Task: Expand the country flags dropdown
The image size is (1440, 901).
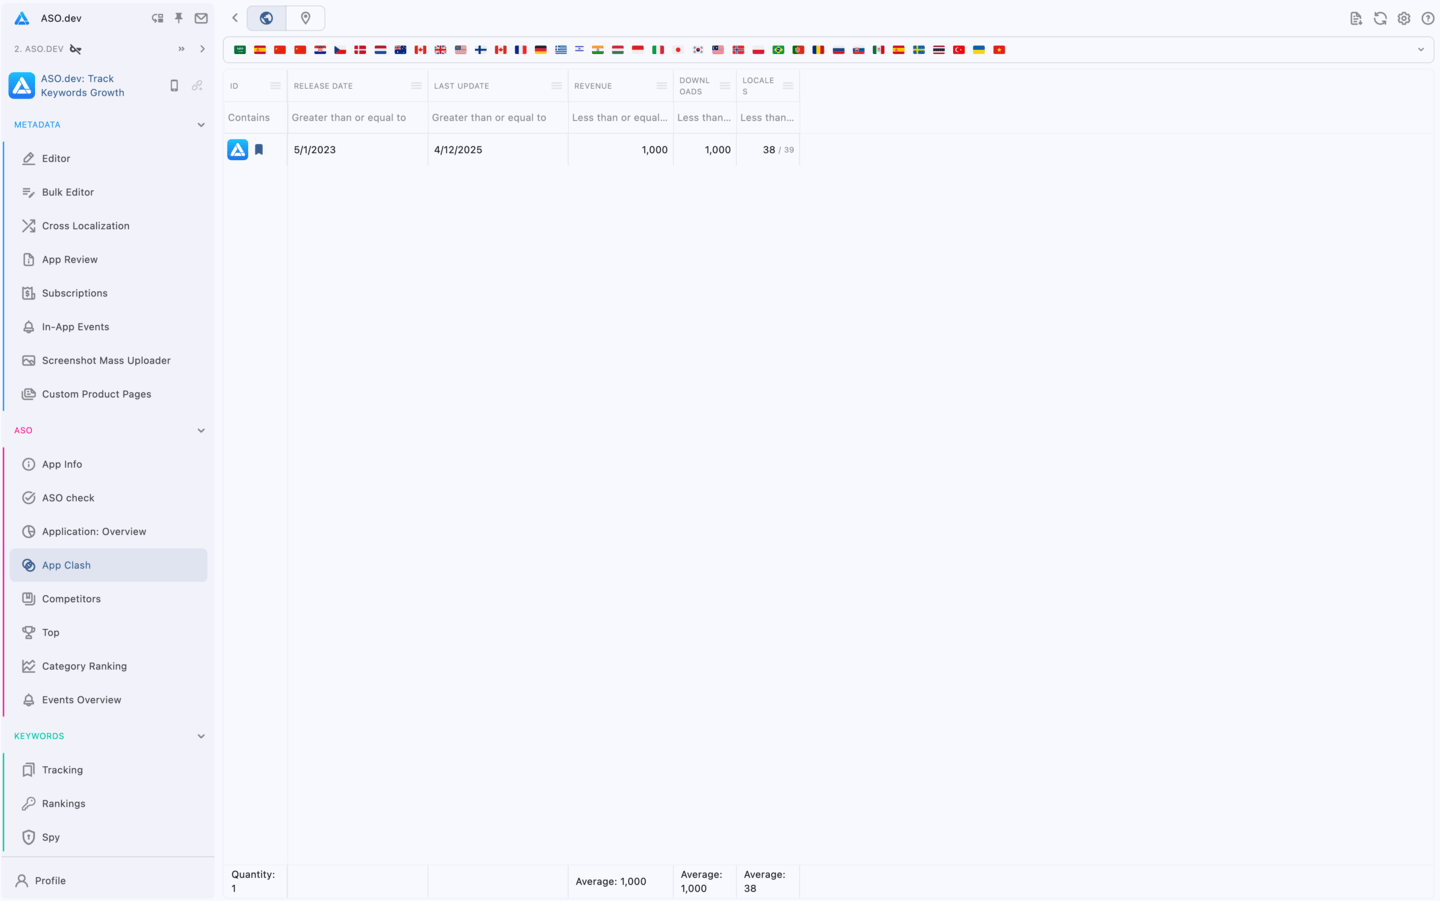Action: click(x=1420, y=50)
